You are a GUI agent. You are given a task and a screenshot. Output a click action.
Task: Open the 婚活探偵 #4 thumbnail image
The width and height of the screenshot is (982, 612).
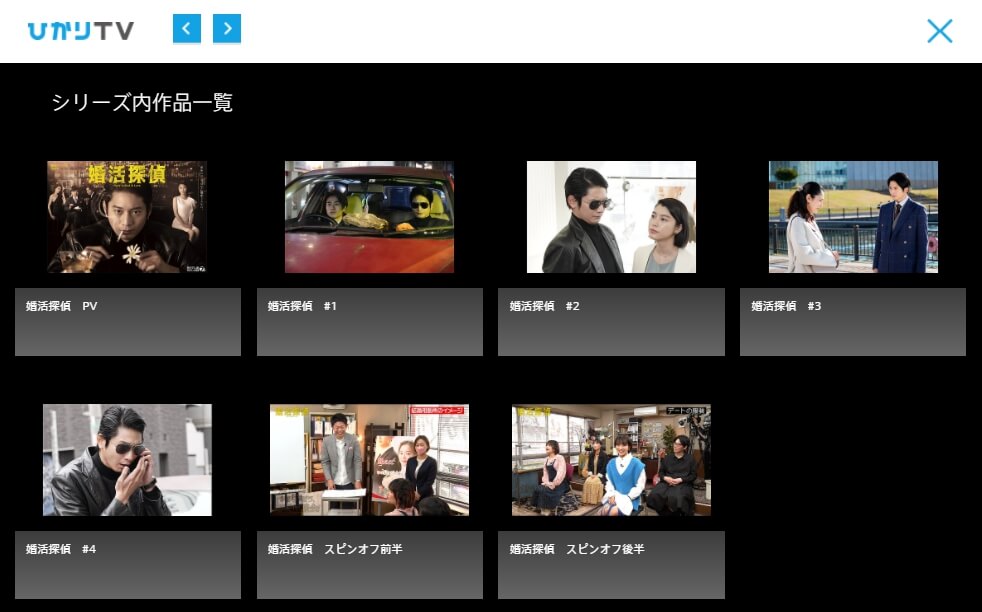[x=127, y=460]
